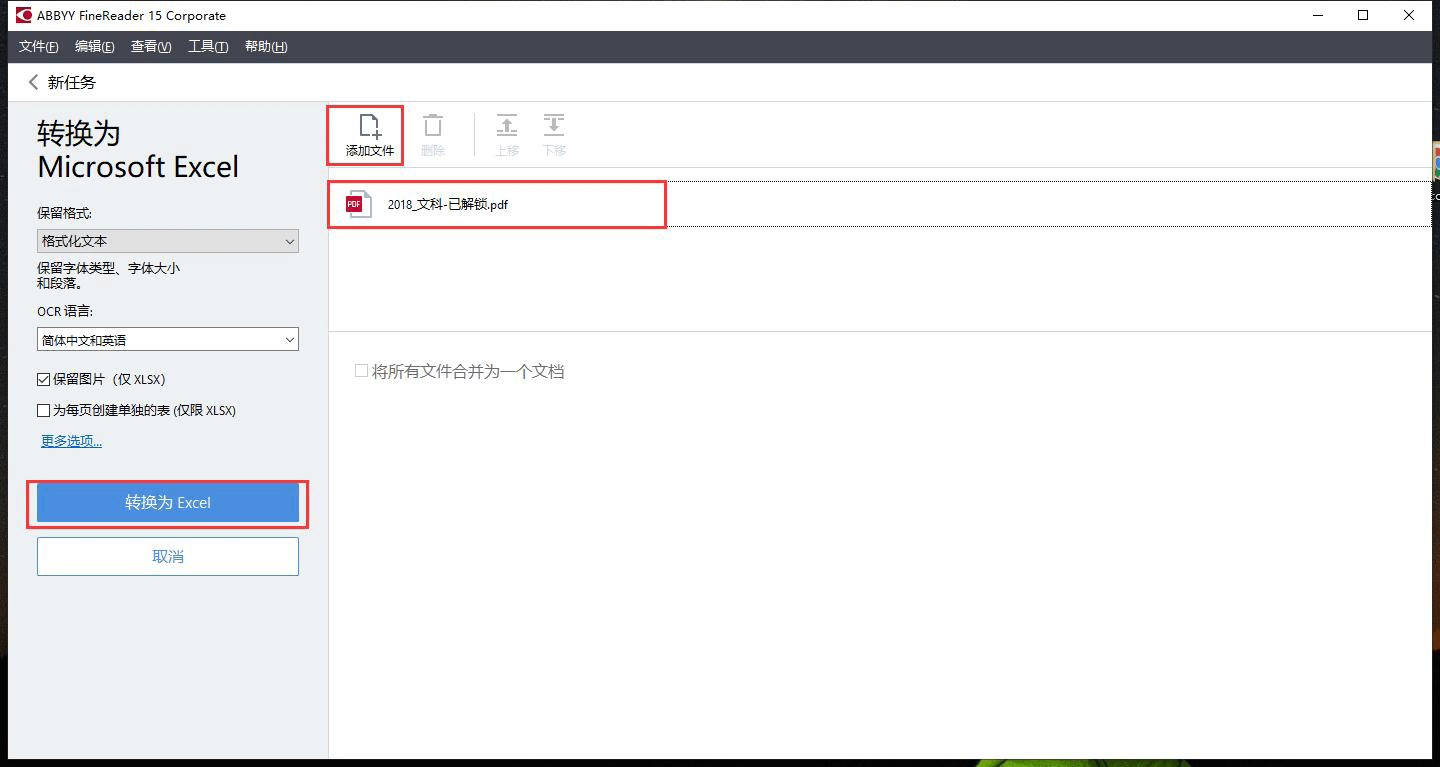This screenshot has height=767, width=1440.
Task: Open the 保留格式 dropdown showing 格式化文本
Action: [x=168, y=241]
